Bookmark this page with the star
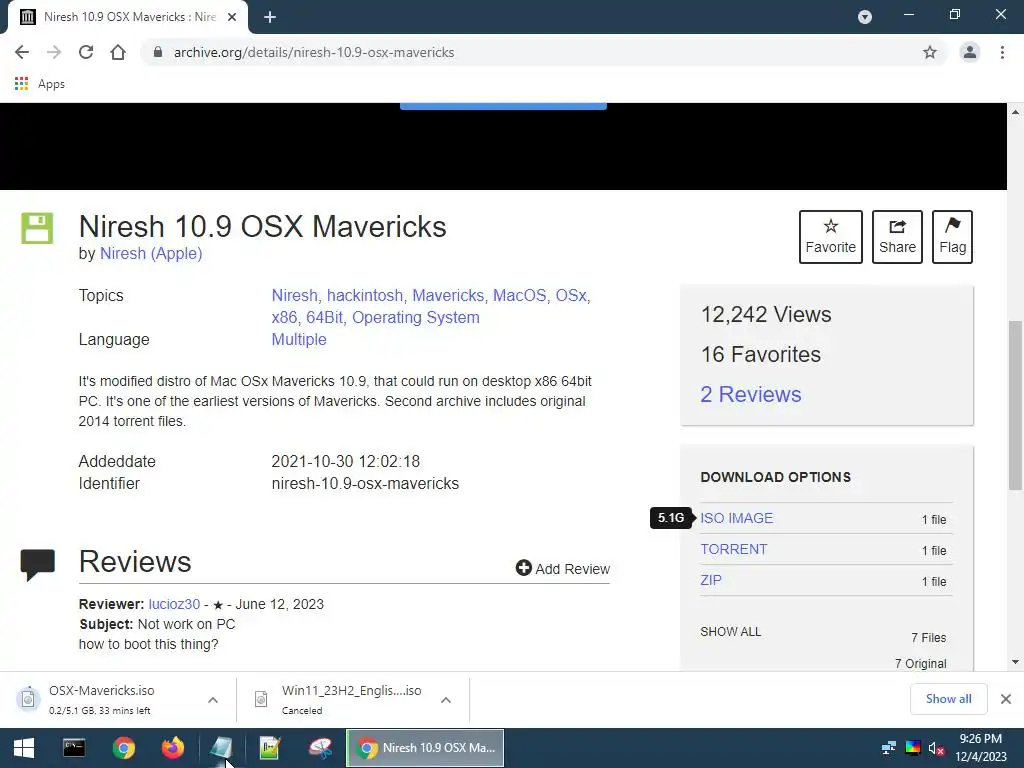1024x768 pixels. tap(930, 52)
